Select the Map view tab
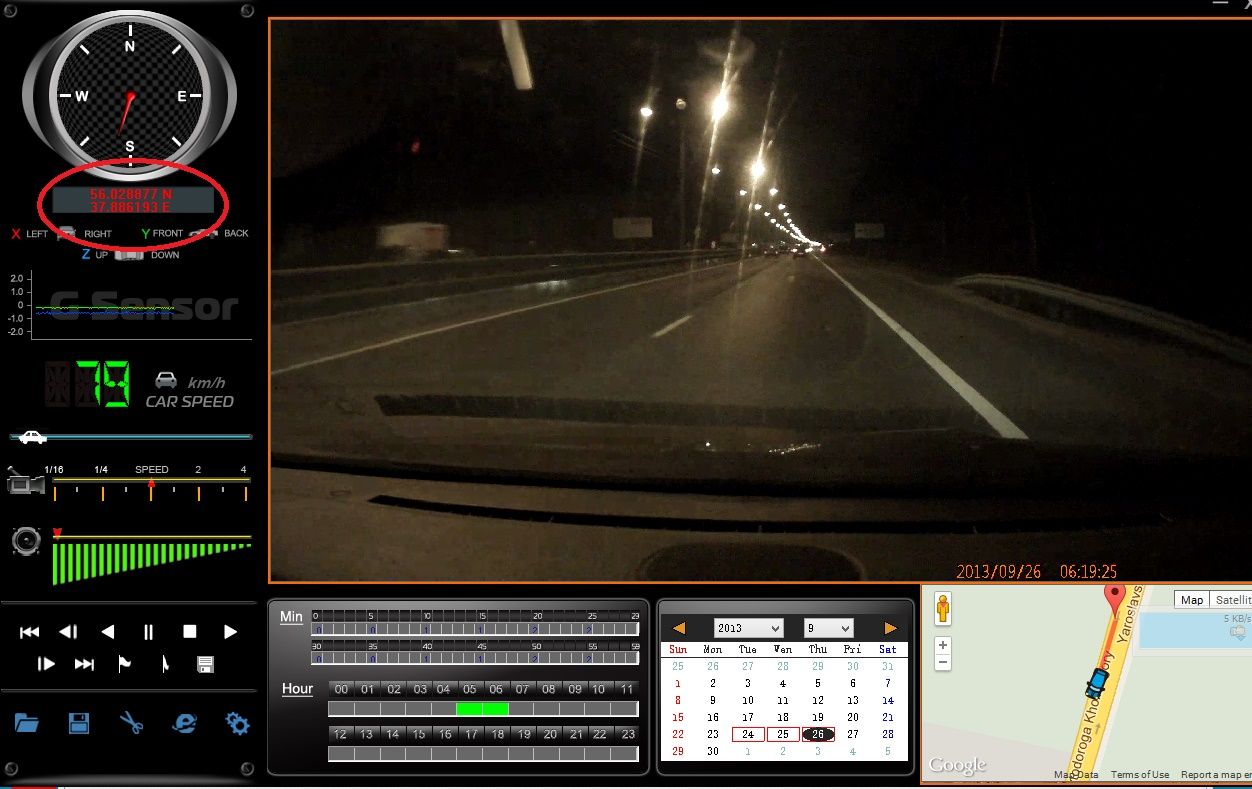This screenshot has height=789, width=1252. coord(1192,600)
